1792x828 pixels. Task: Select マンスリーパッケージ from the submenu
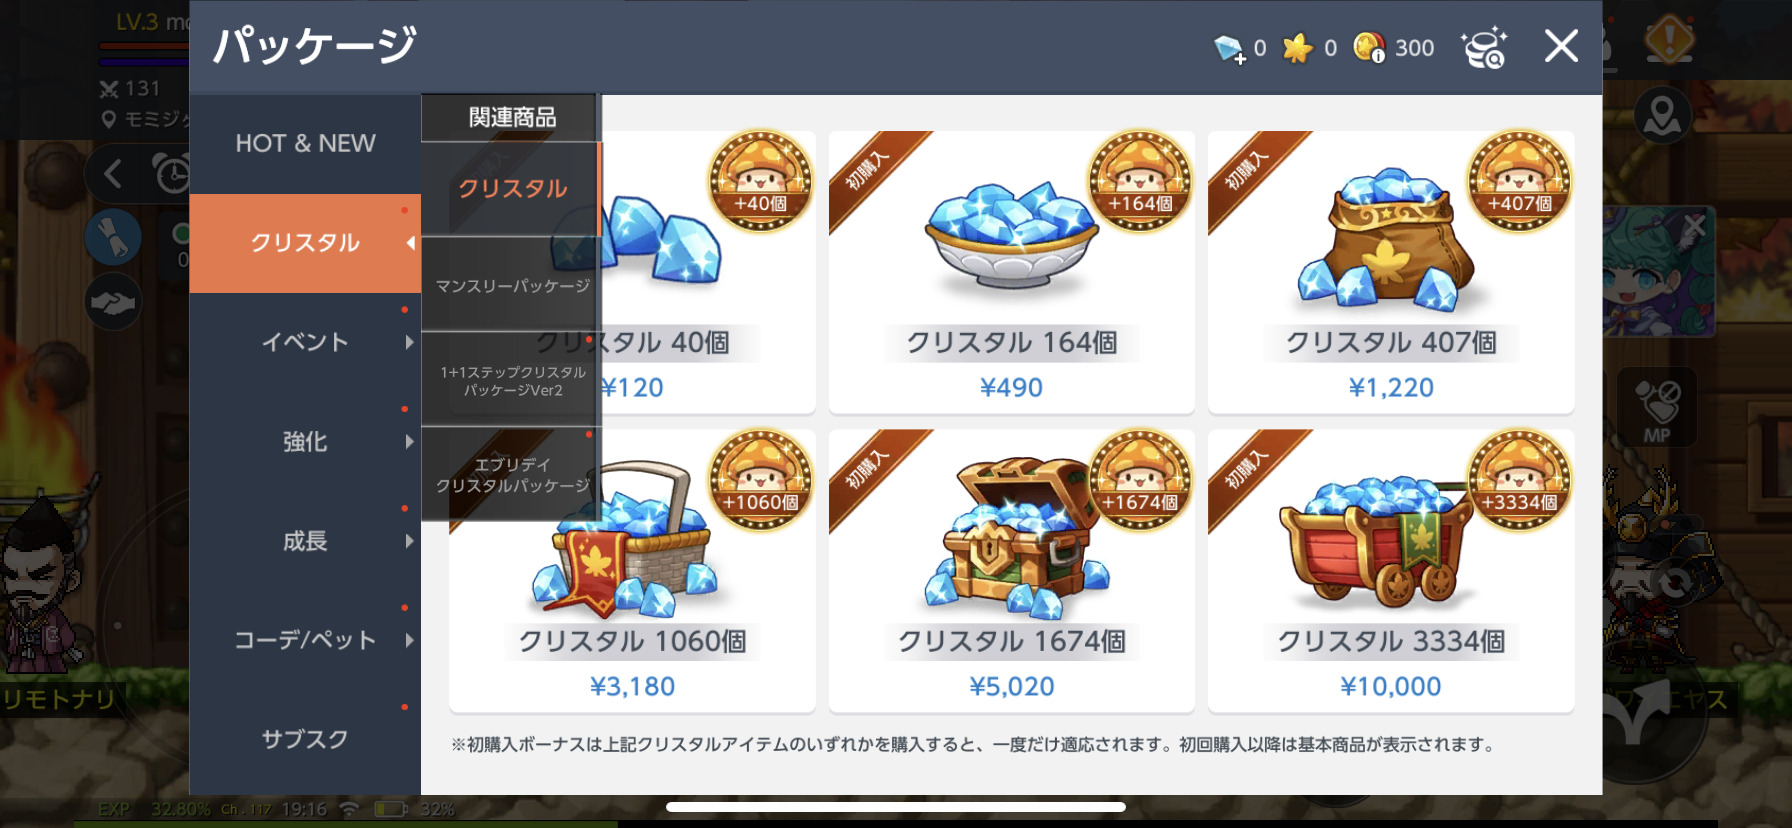512,286
